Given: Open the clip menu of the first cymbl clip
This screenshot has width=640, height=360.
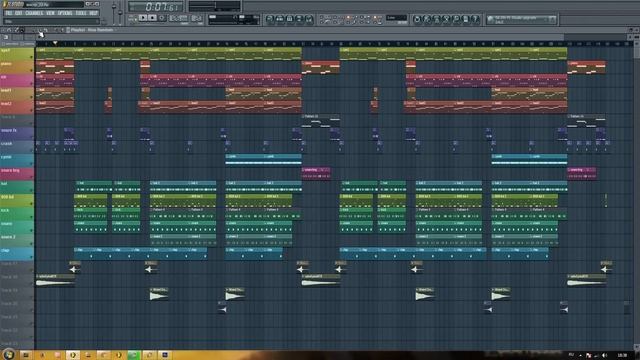Looking at the screenshot, I should pyautogui.click(x=227, y=156).
